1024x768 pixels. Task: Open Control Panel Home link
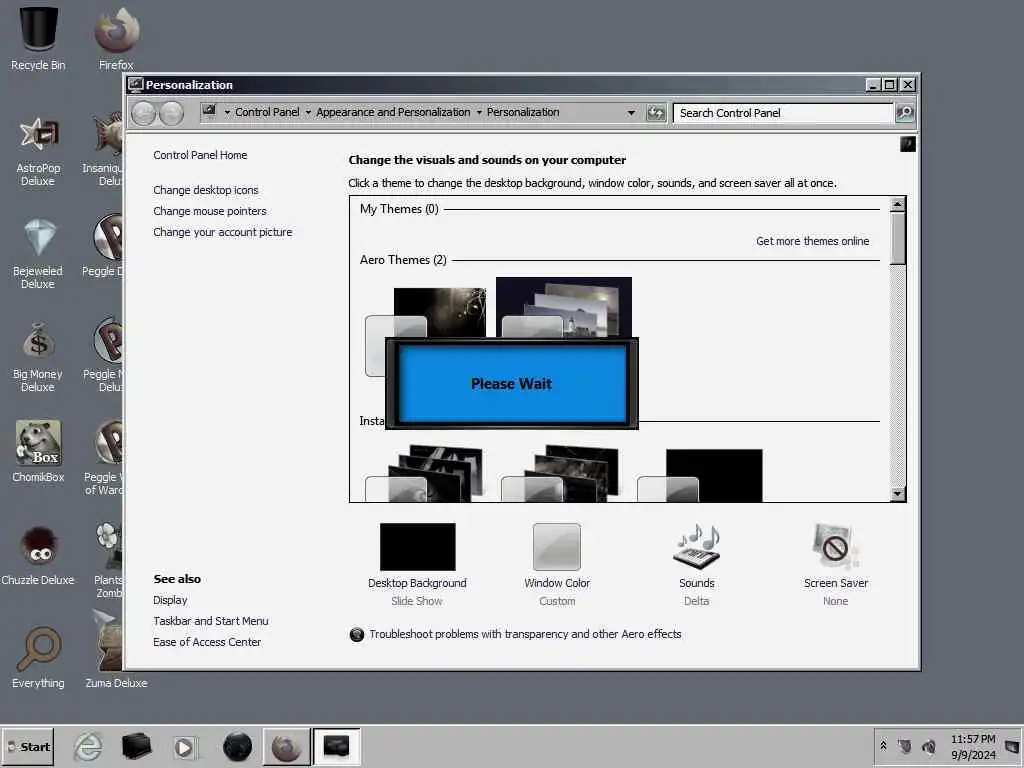click(200, 155)
